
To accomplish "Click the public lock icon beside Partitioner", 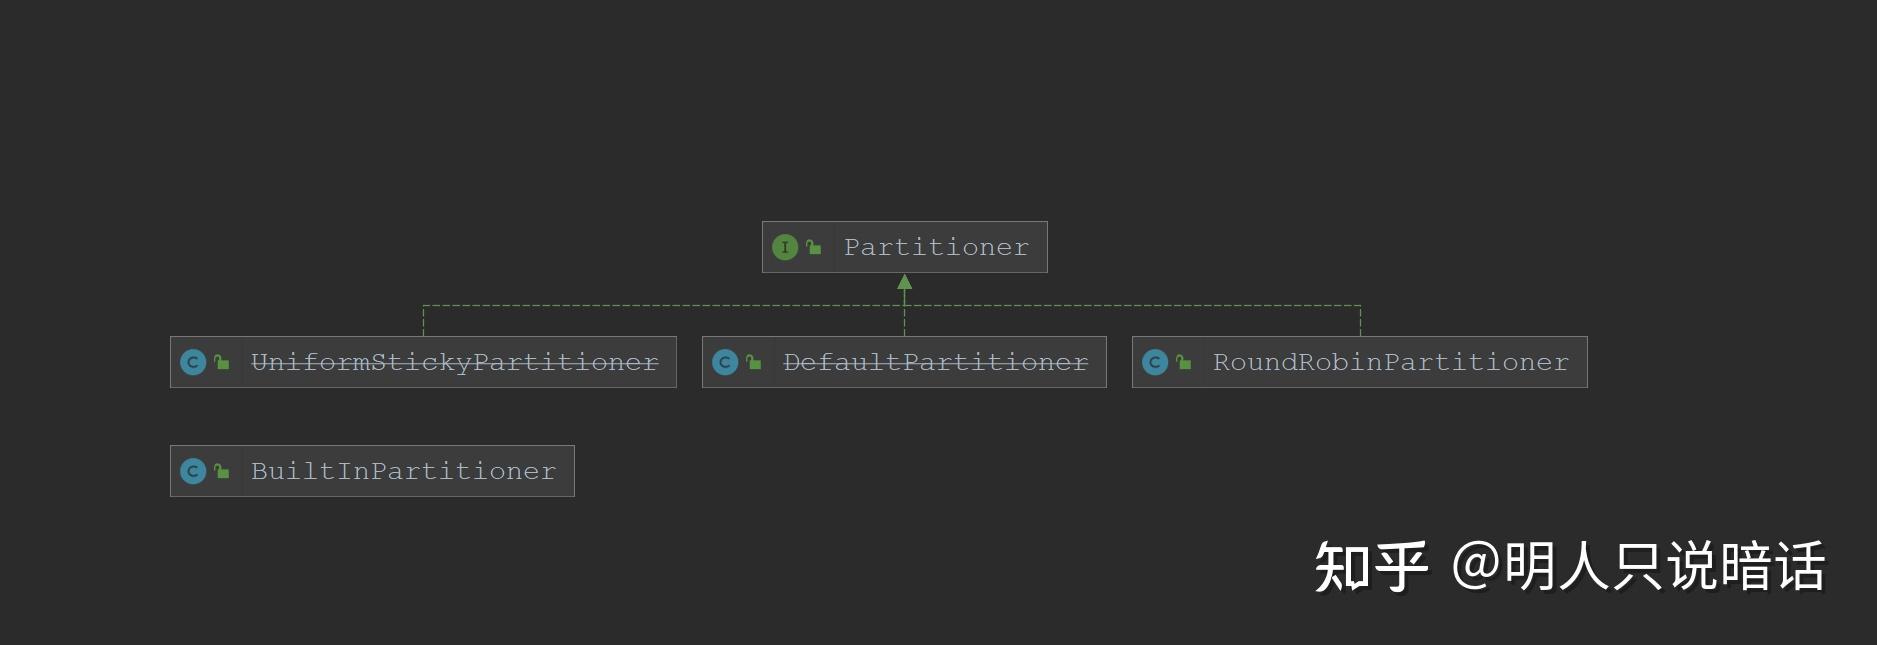I will point(813,247).
